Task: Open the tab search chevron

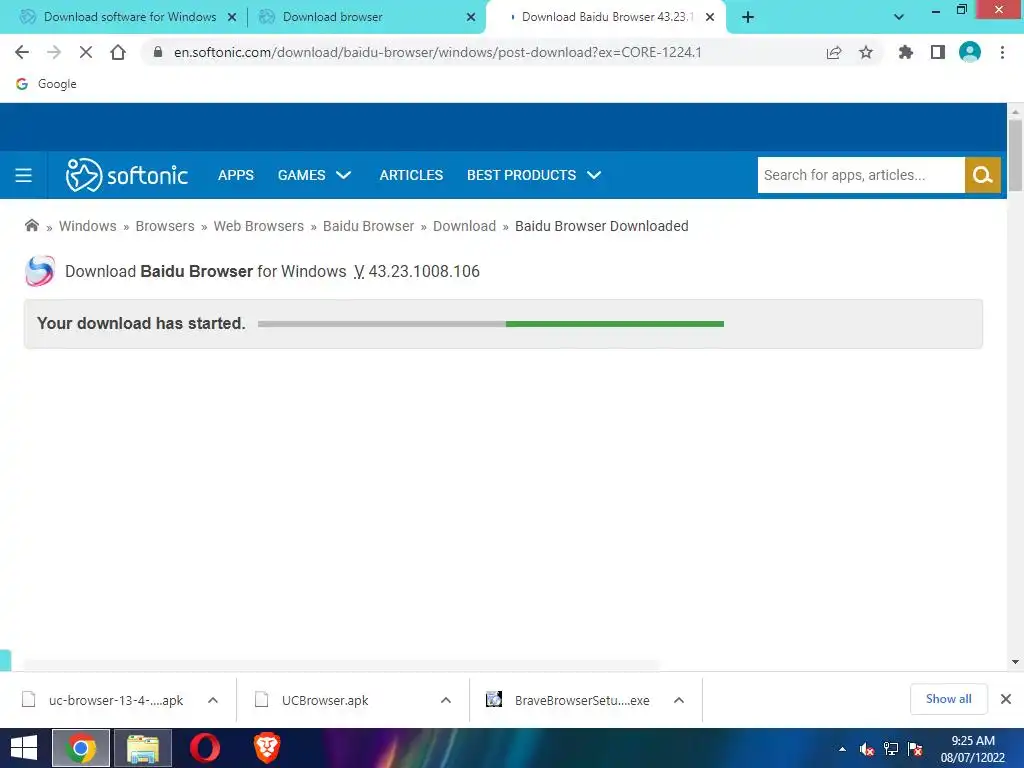Action: [x=899, y=17]
